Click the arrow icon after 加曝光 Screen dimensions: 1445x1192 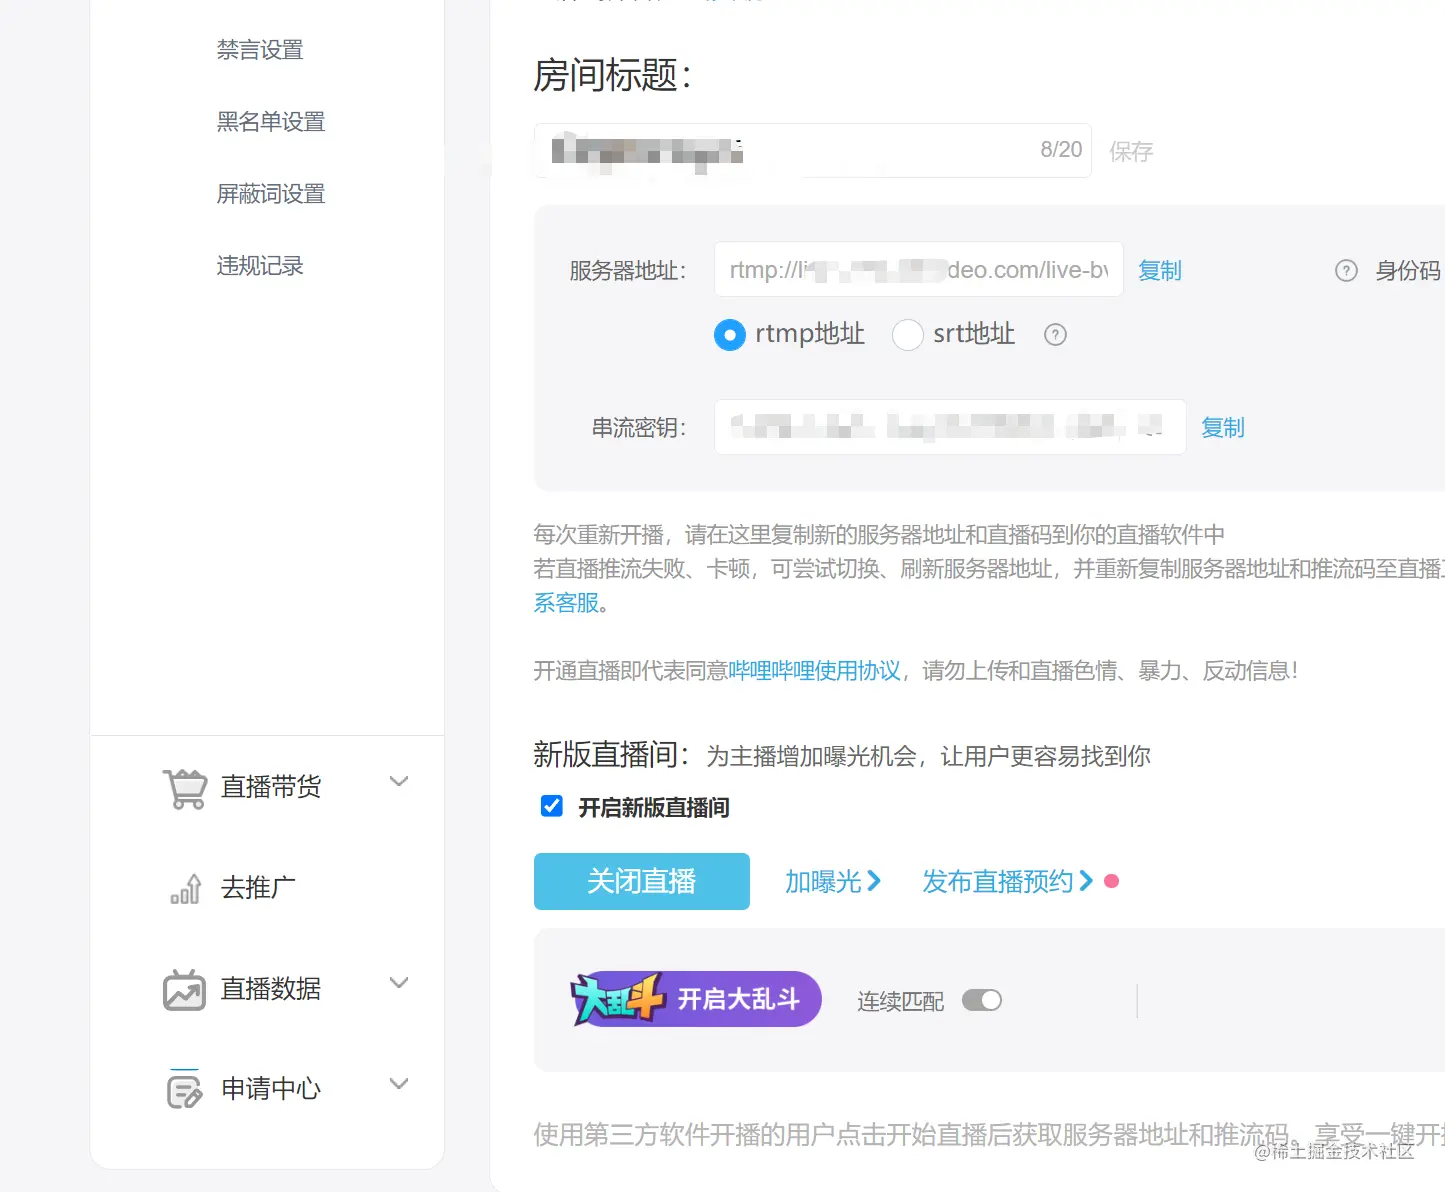click(874, 881)
